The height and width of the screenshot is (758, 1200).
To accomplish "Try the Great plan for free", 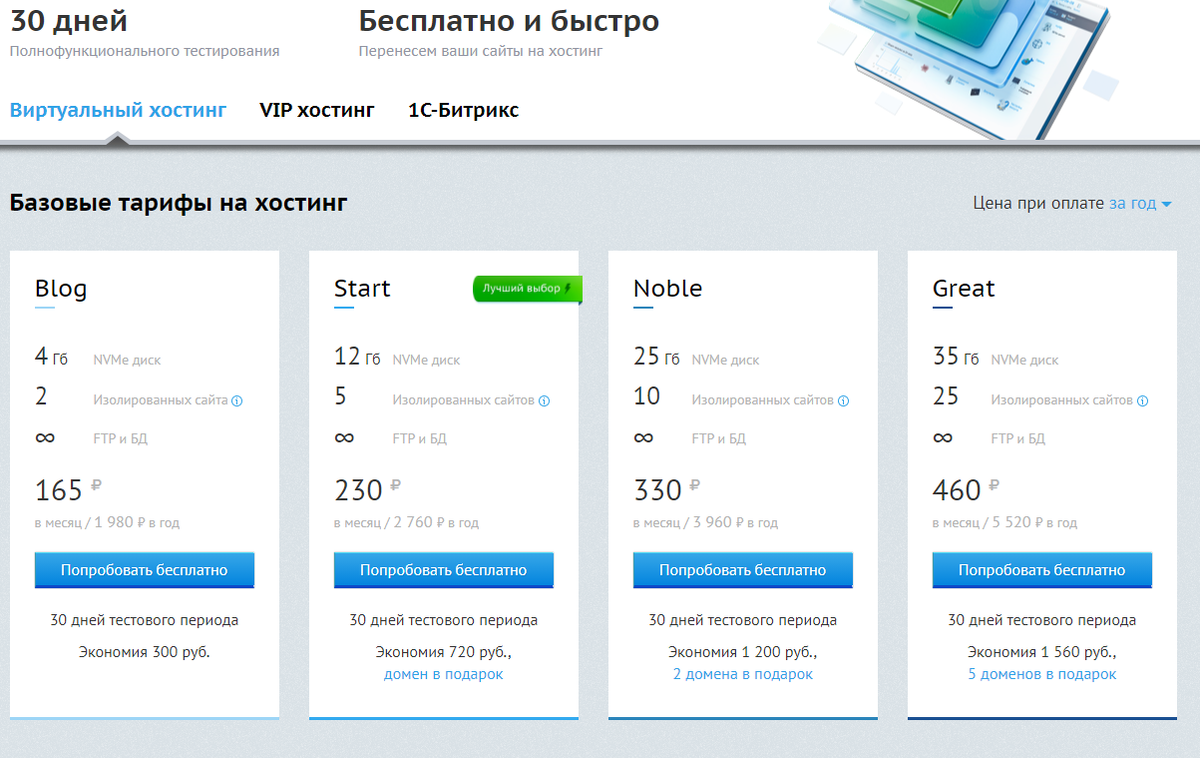I will [1042, 570].
